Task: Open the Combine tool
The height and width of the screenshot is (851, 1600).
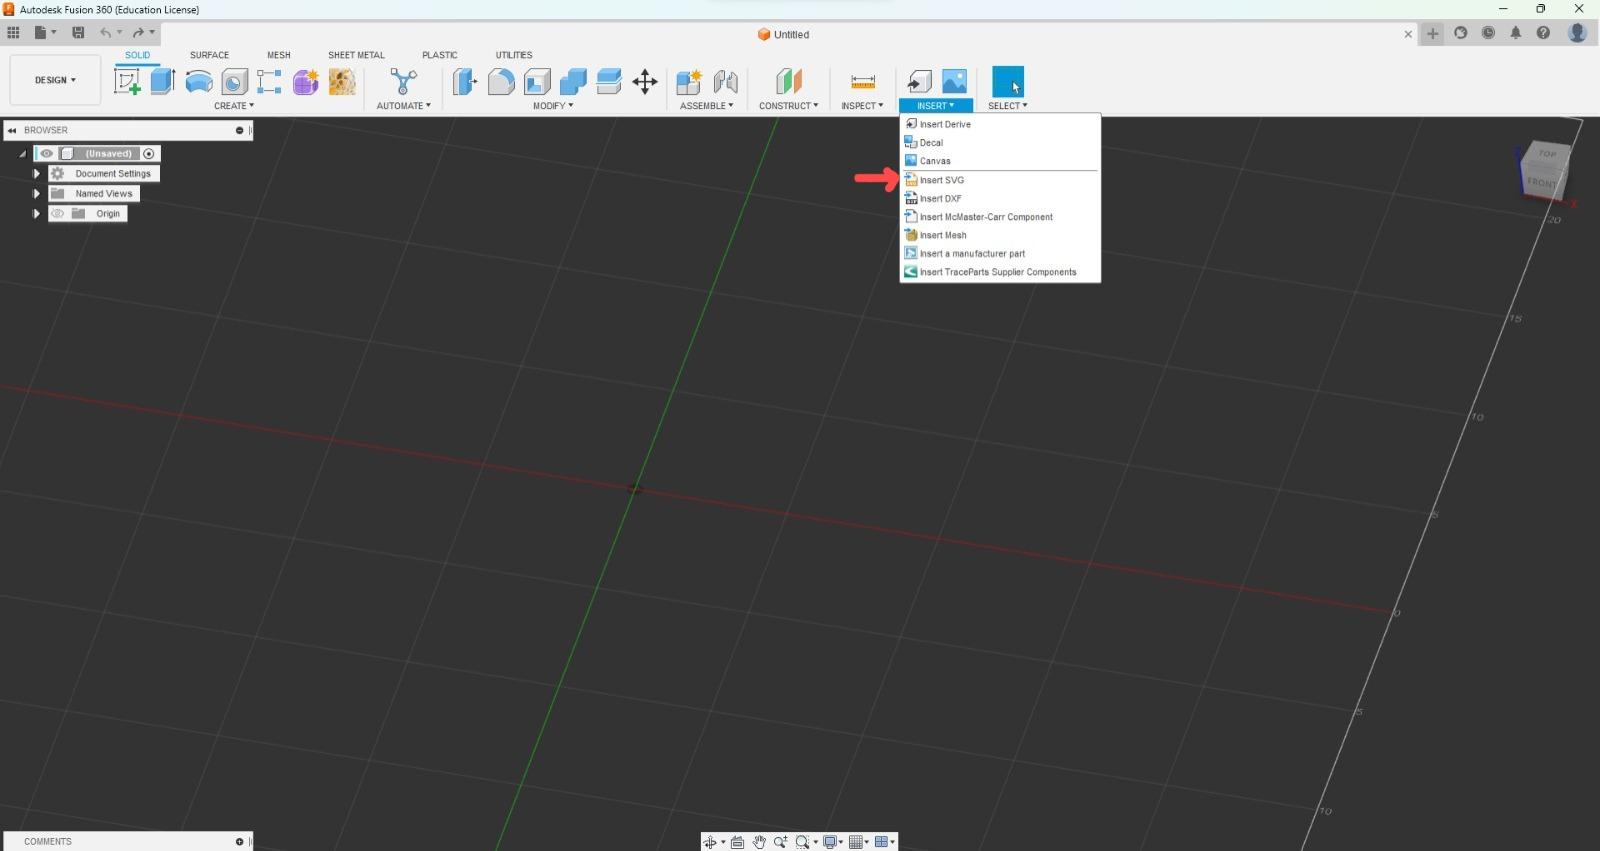Action: [573, 82]
